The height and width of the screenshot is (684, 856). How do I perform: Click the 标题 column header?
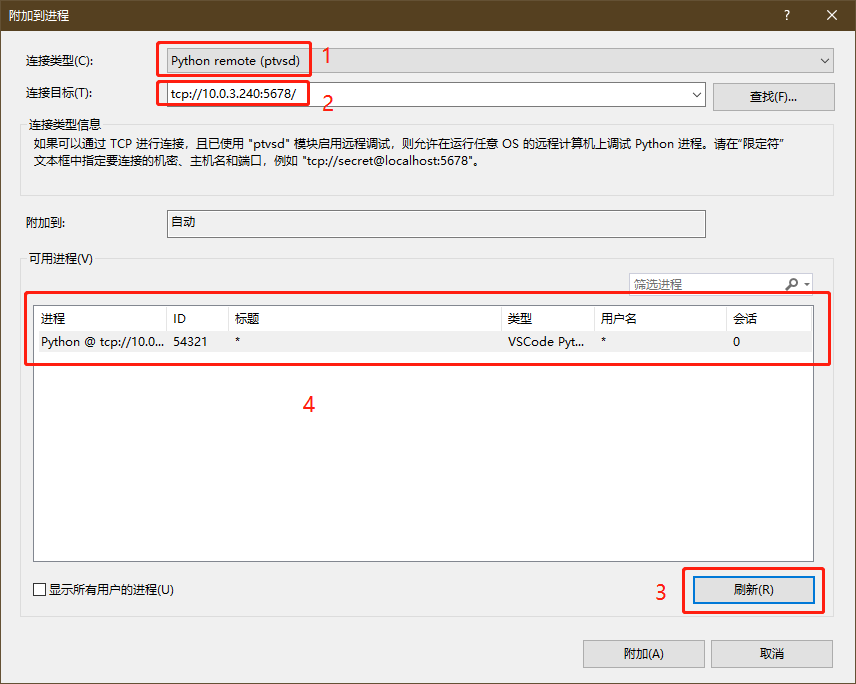[x=364, y=319]
